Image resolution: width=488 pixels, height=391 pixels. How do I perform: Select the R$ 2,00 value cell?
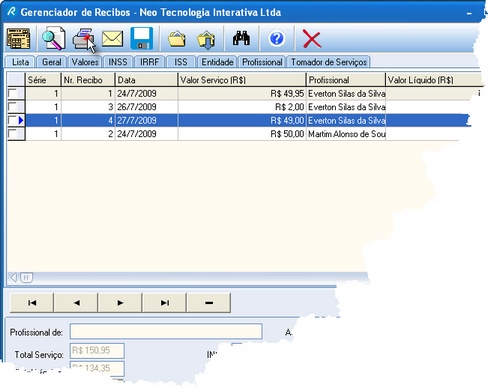point(242,107)
